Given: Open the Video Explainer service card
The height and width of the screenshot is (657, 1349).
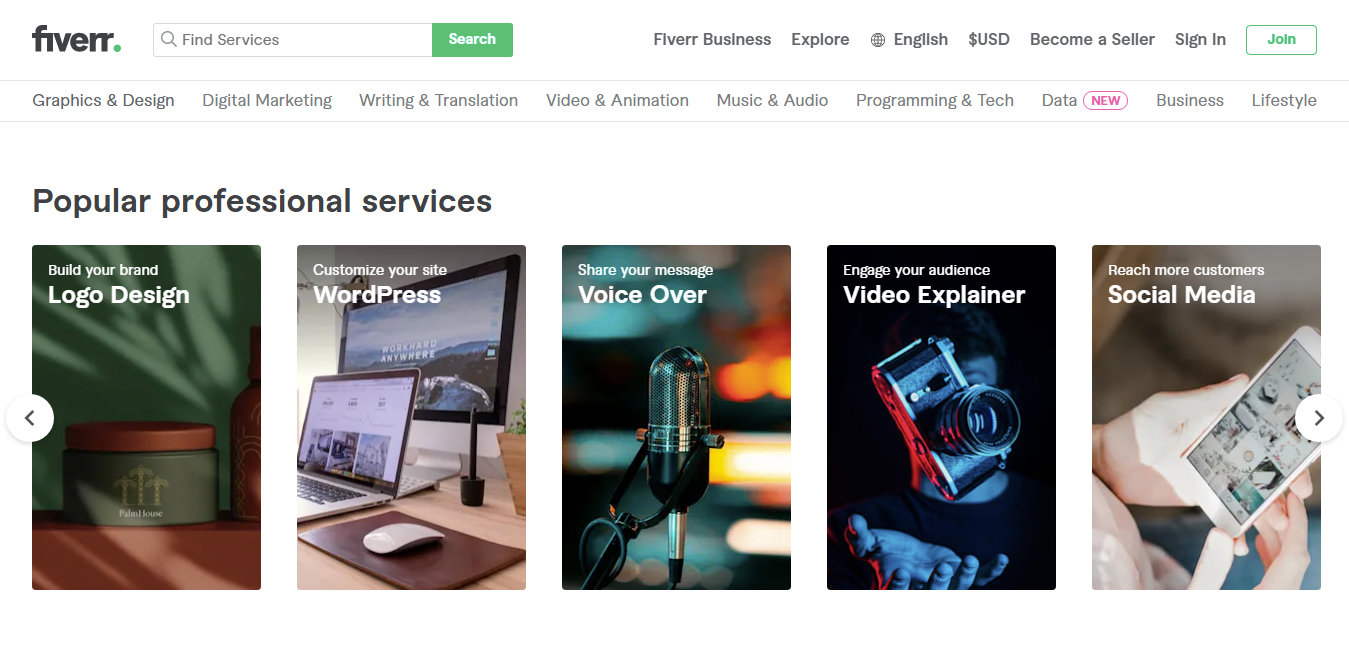Looking at the screenshot, I should pyautogui.click(x=941, y=417).
